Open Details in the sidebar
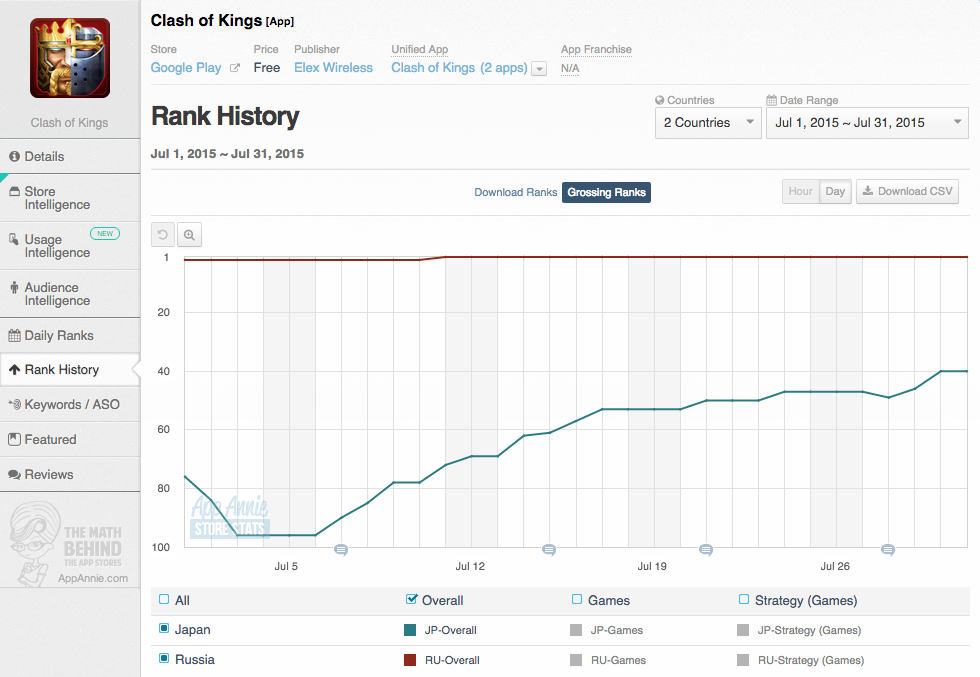This screenshot has width=980, height=677. point(70,156)
